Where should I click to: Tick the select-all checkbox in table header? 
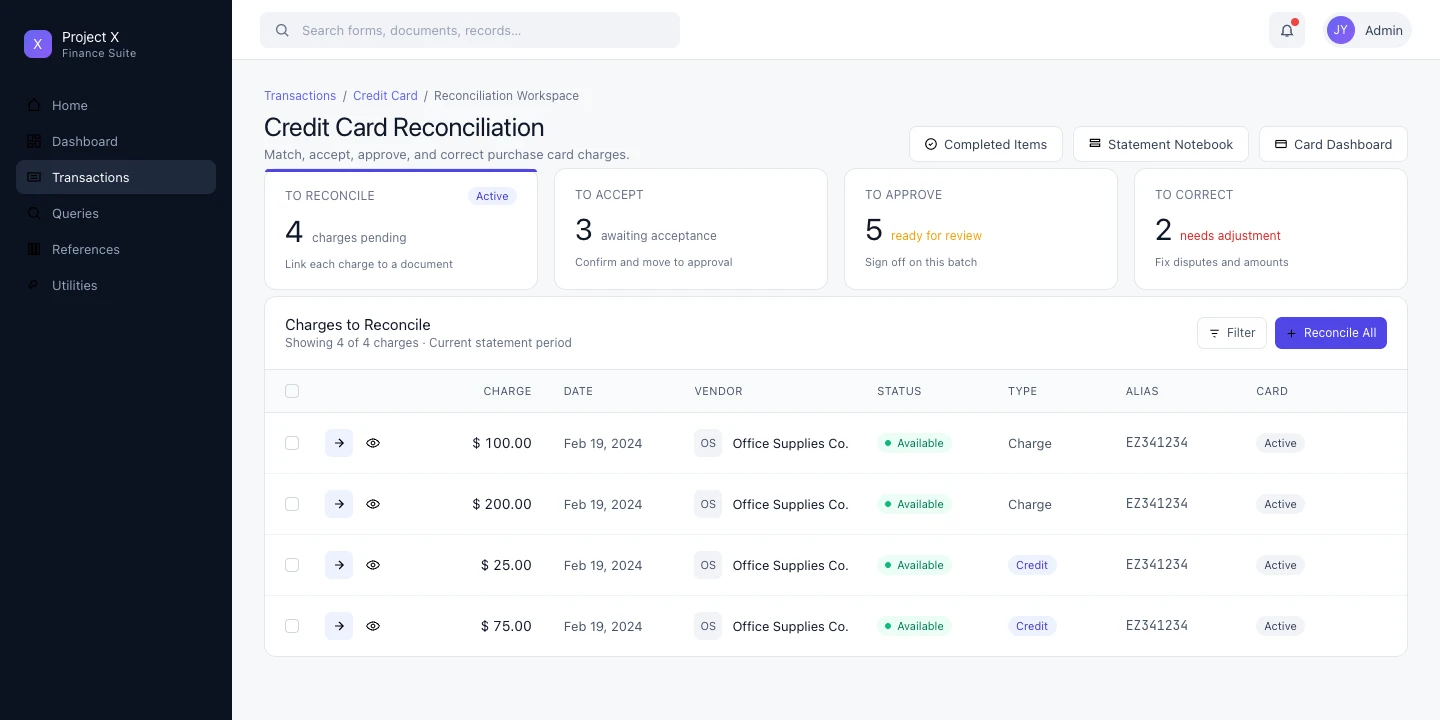click(x=292, y=391)
